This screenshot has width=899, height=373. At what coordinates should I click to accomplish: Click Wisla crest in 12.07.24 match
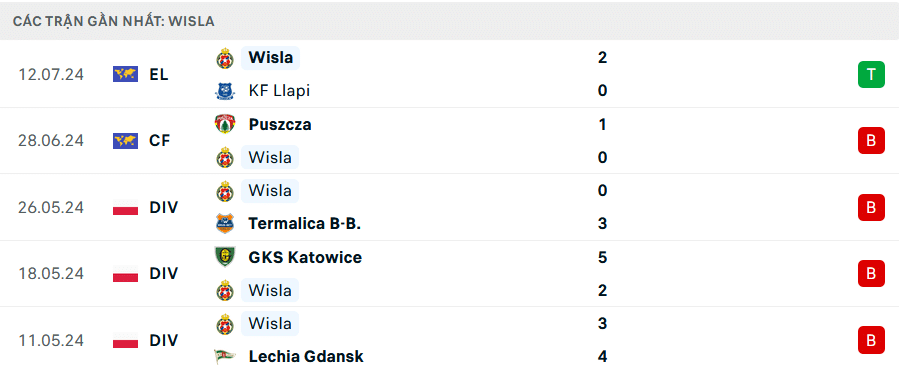(225, 58)
